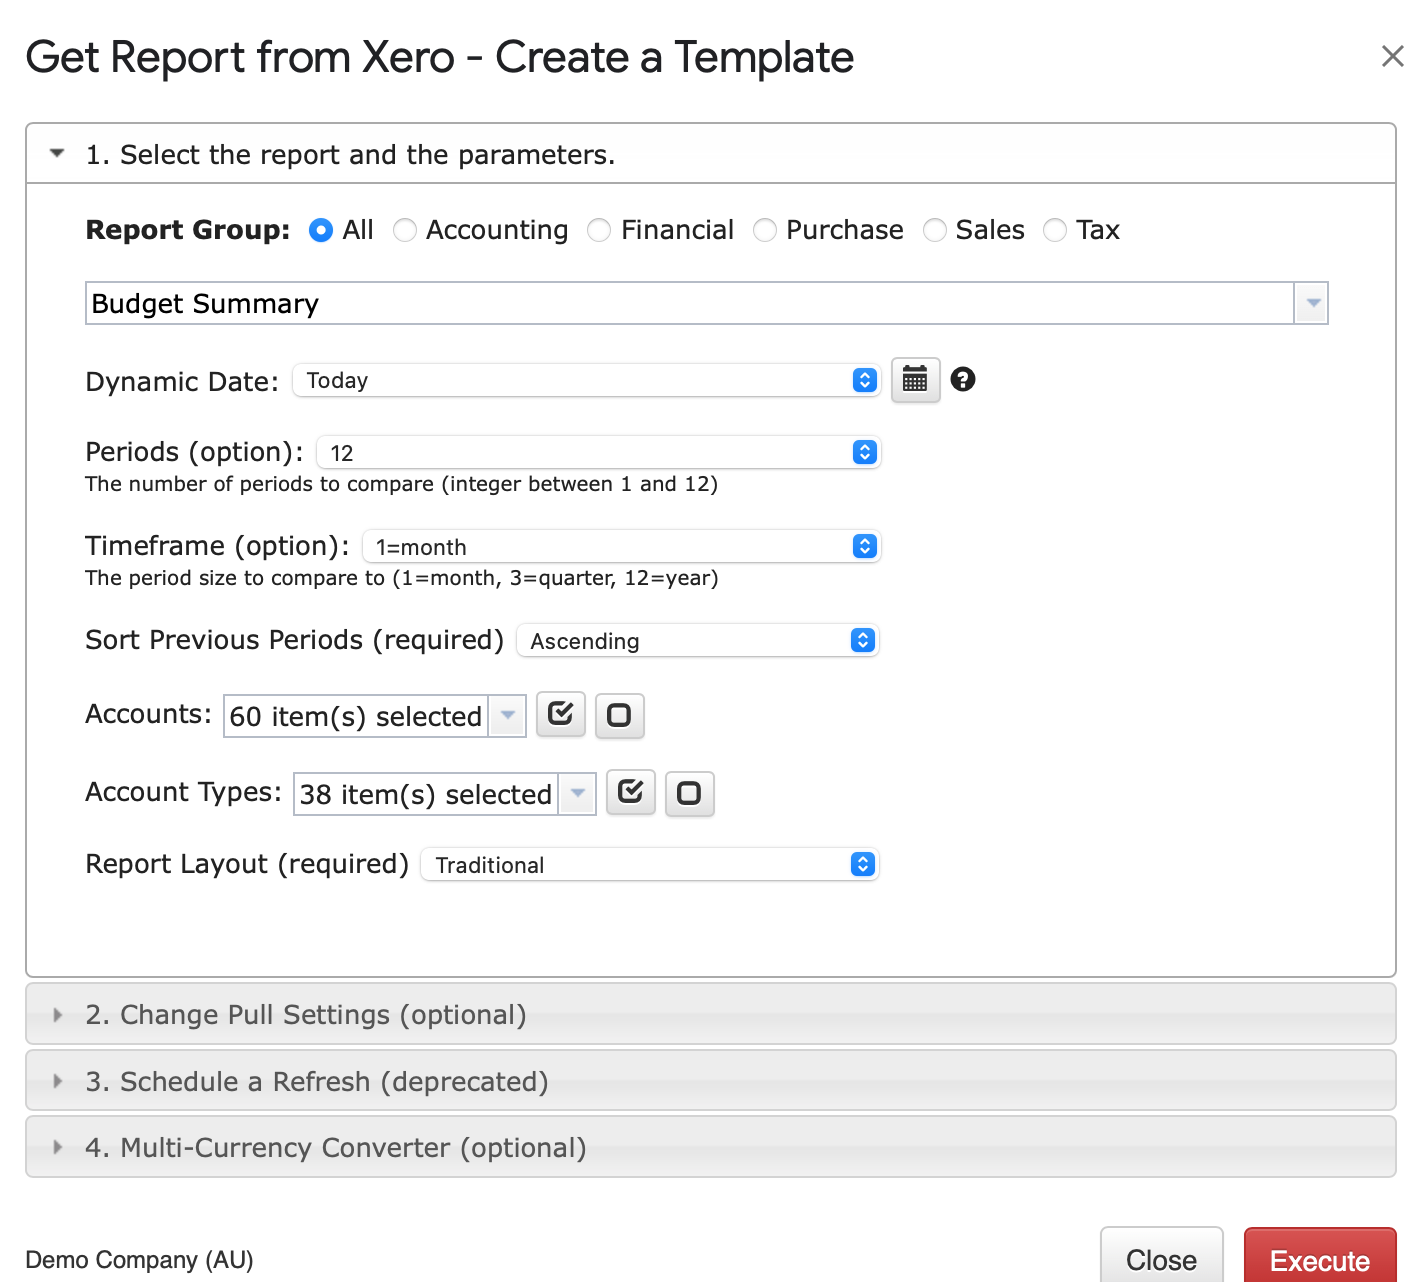
Task: Click the periods hint text about integer range
Action: 402,484
